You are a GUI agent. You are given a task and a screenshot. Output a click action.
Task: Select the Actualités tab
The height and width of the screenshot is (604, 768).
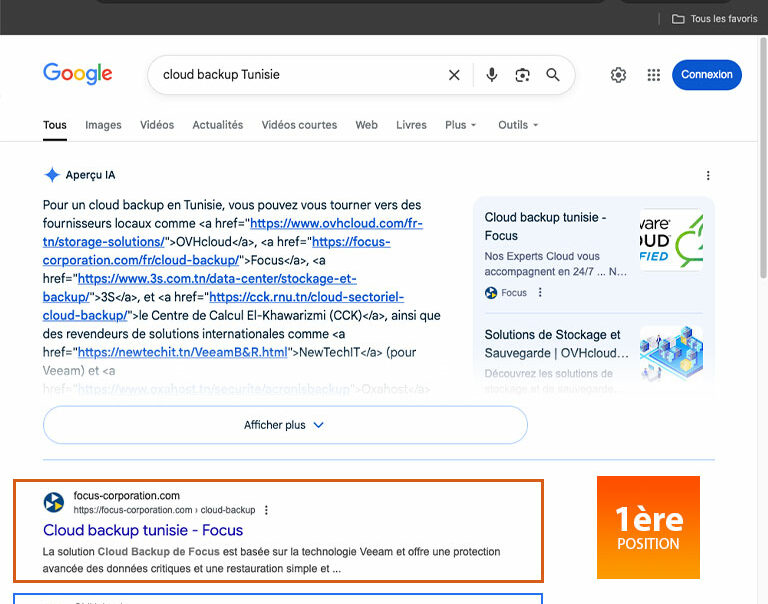tap(217, 125)
